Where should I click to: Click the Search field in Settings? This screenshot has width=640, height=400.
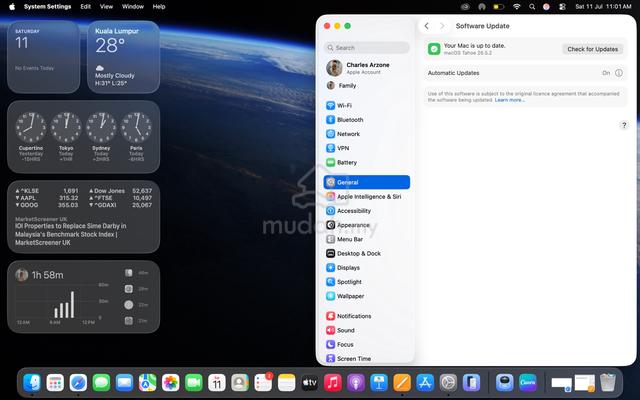(x=367, y=48)
